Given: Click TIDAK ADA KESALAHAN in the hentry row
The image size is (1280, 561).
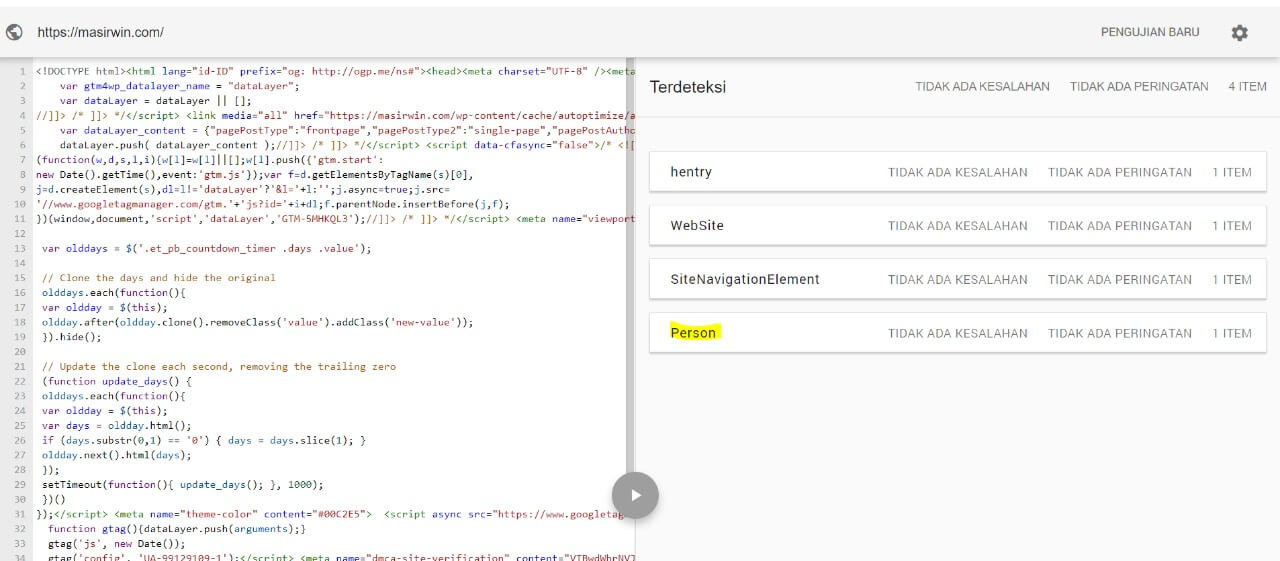Looking at the screenshot, I should [958, 172].
